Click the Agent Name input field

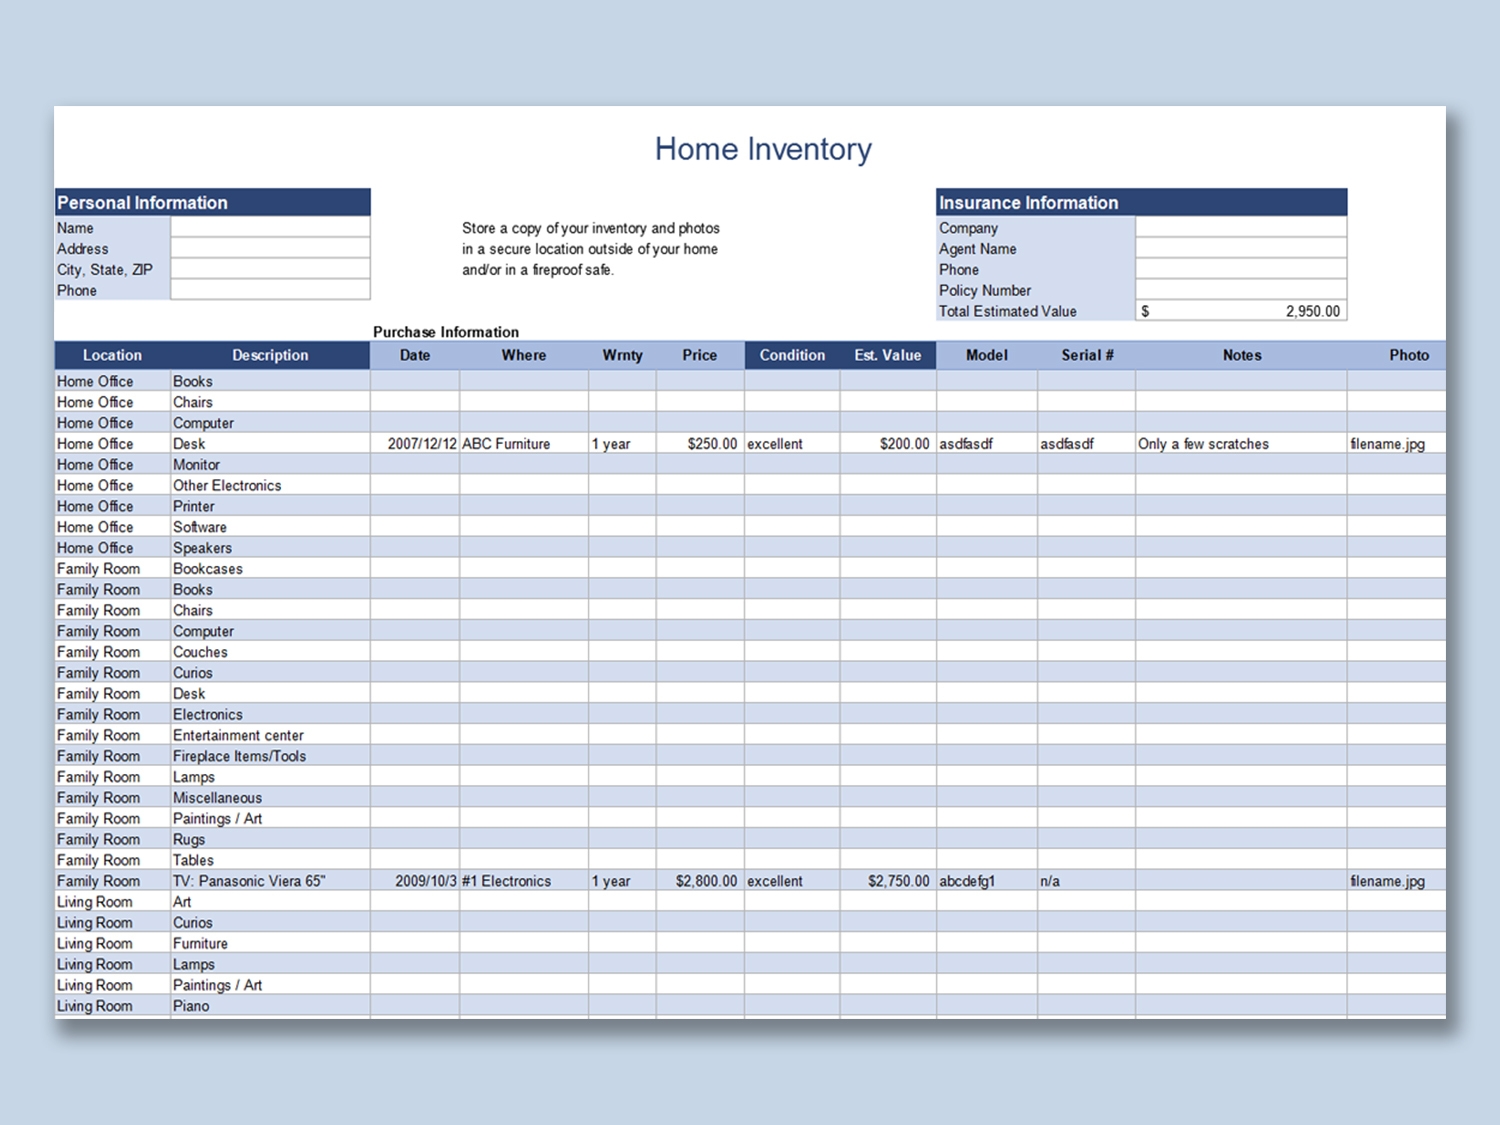pos(1240,248)
